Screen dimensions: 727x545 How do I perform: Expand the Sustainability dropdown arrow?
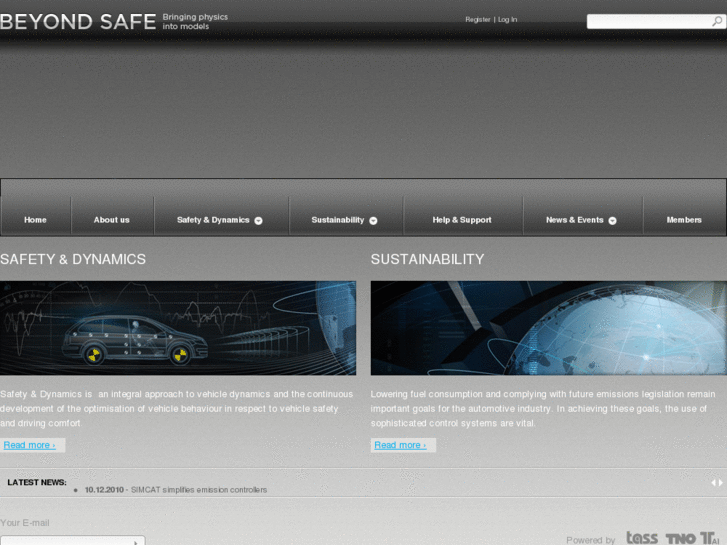coord(373,221)
